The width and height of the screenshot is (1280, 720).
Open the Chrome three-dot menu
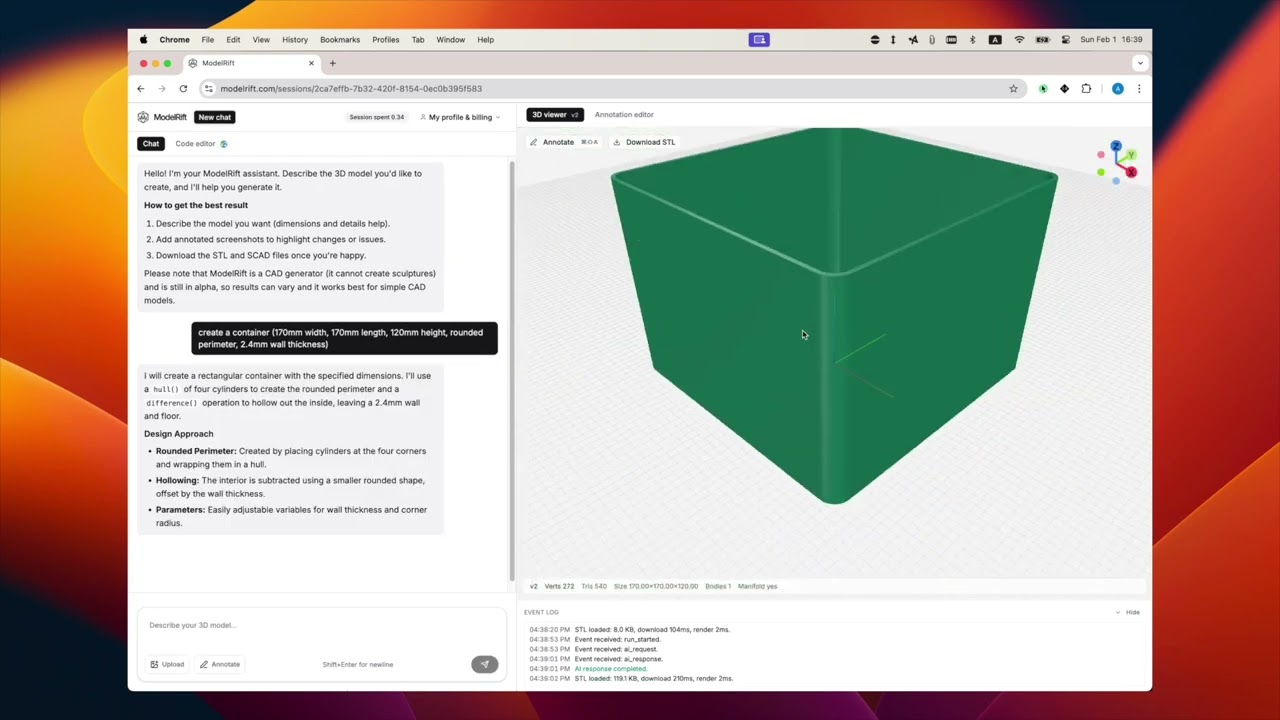(x=1139, y=89)
